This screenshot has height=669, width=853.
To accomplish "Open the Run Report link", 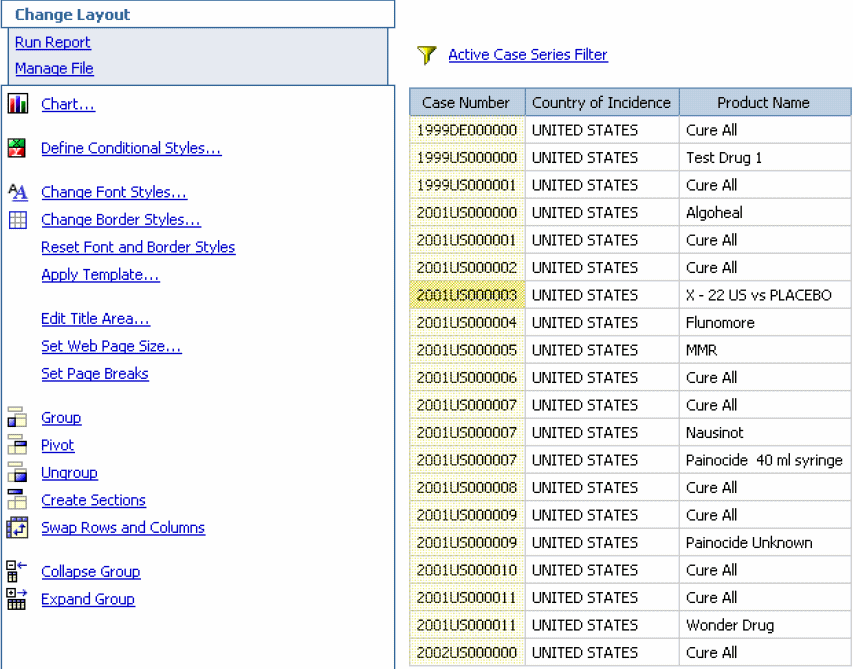I will point(53,42).
